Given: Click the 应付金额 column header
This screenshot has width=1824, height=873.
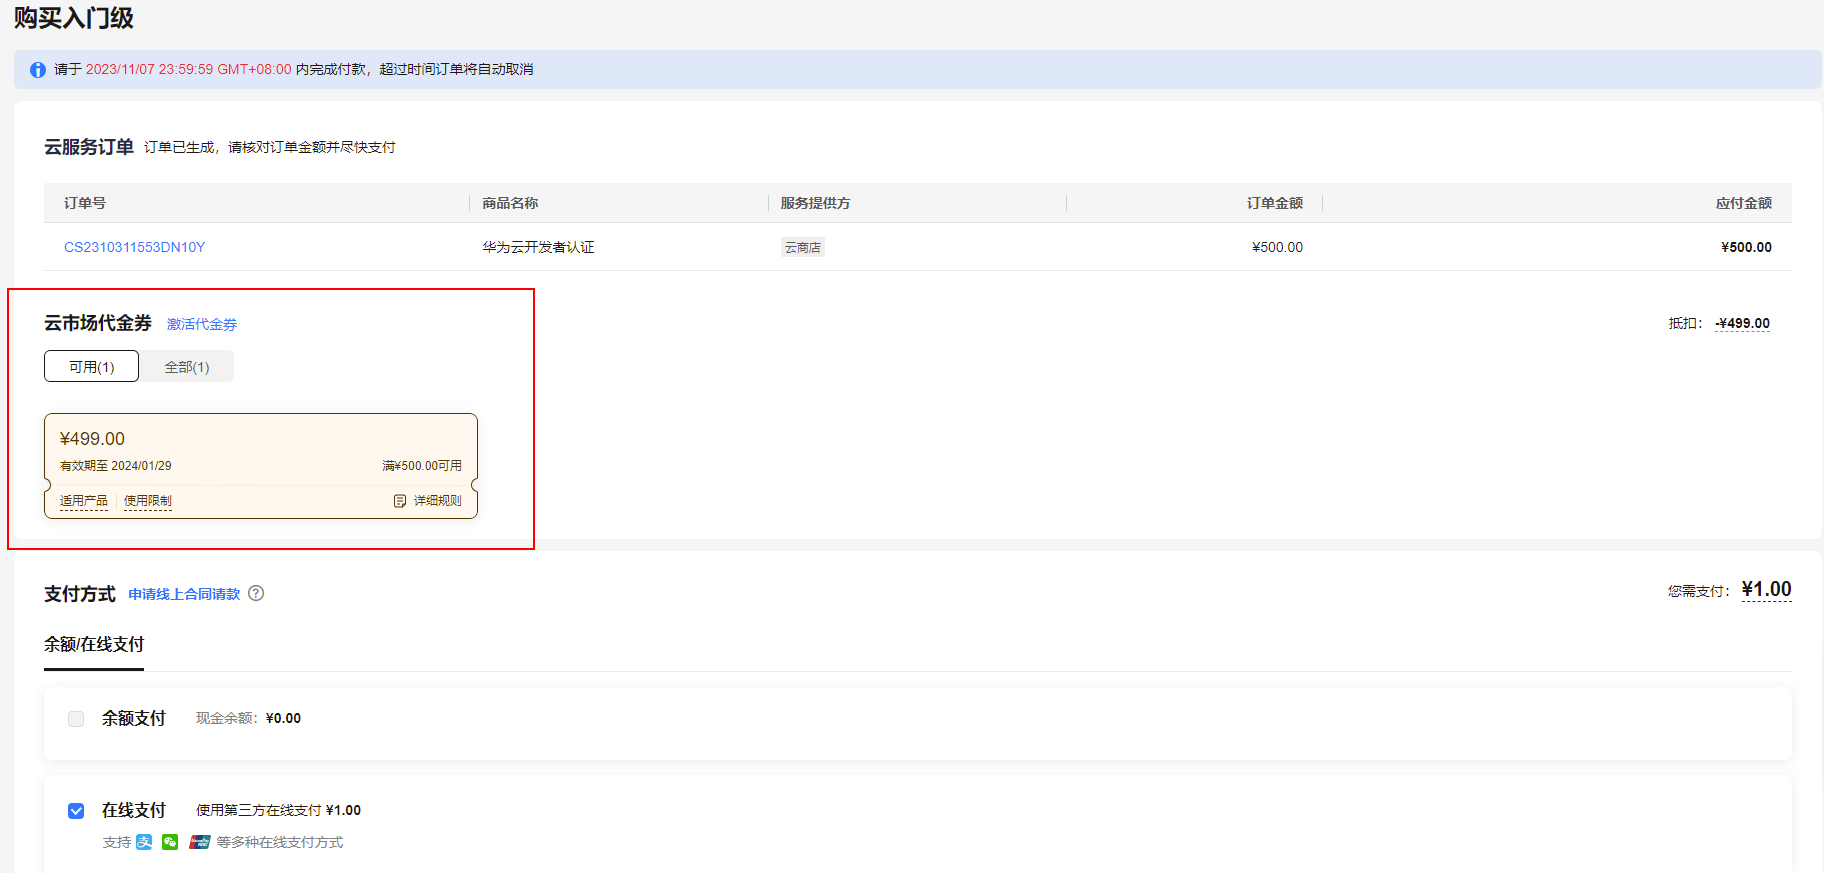Looking at the screenshot, I should (x=1744, y=203).
